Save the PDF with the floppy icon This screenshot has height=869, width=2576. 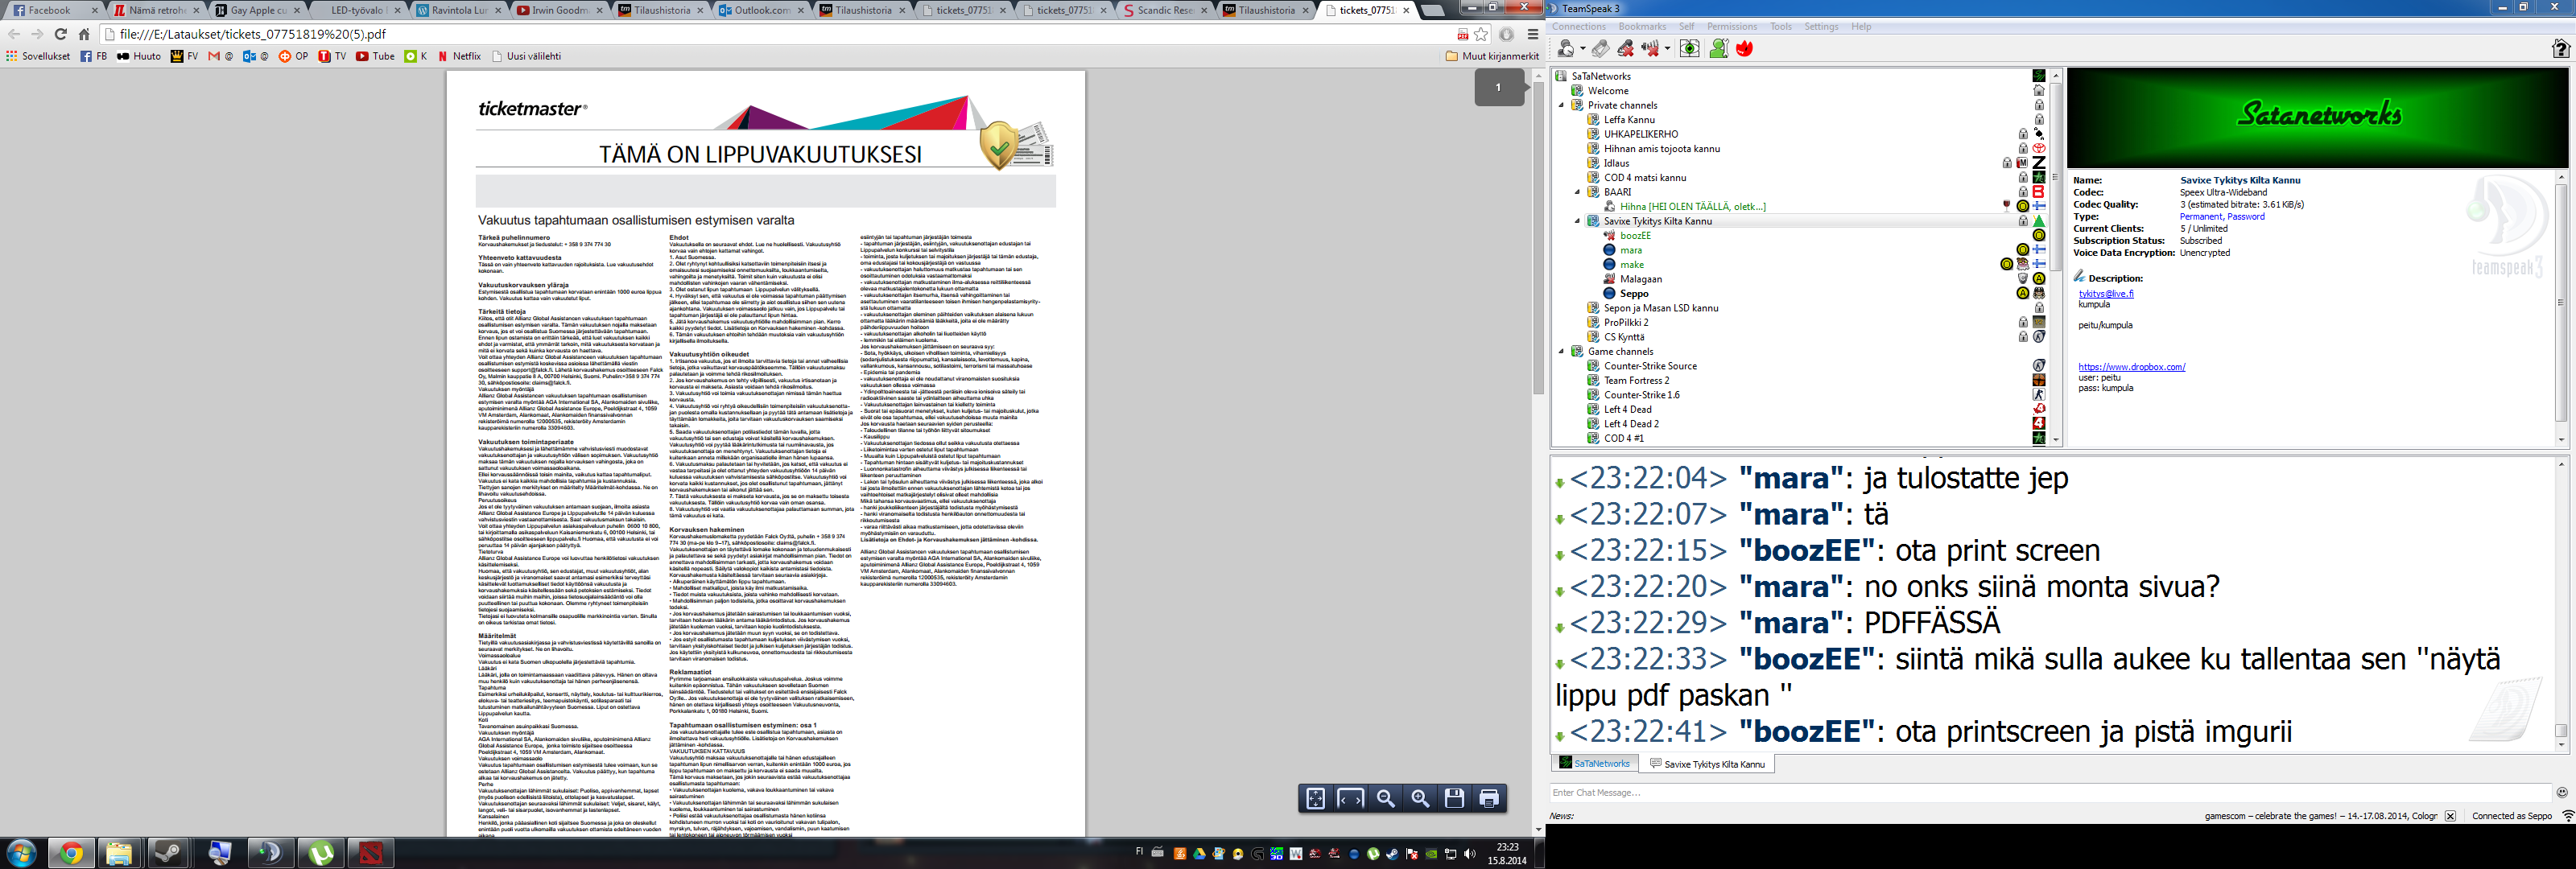click(1454, 798)
